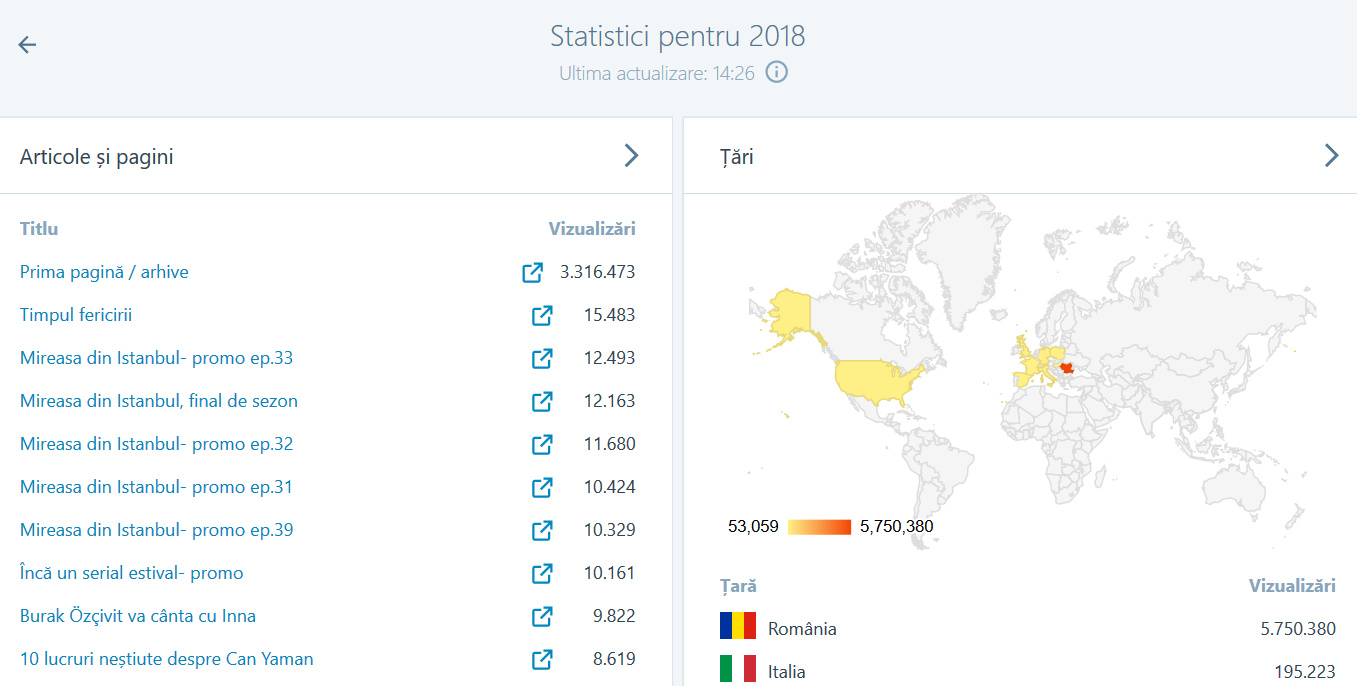1357x686 pixels.
Task: Select the Italia country row
Action: (786, 671)
